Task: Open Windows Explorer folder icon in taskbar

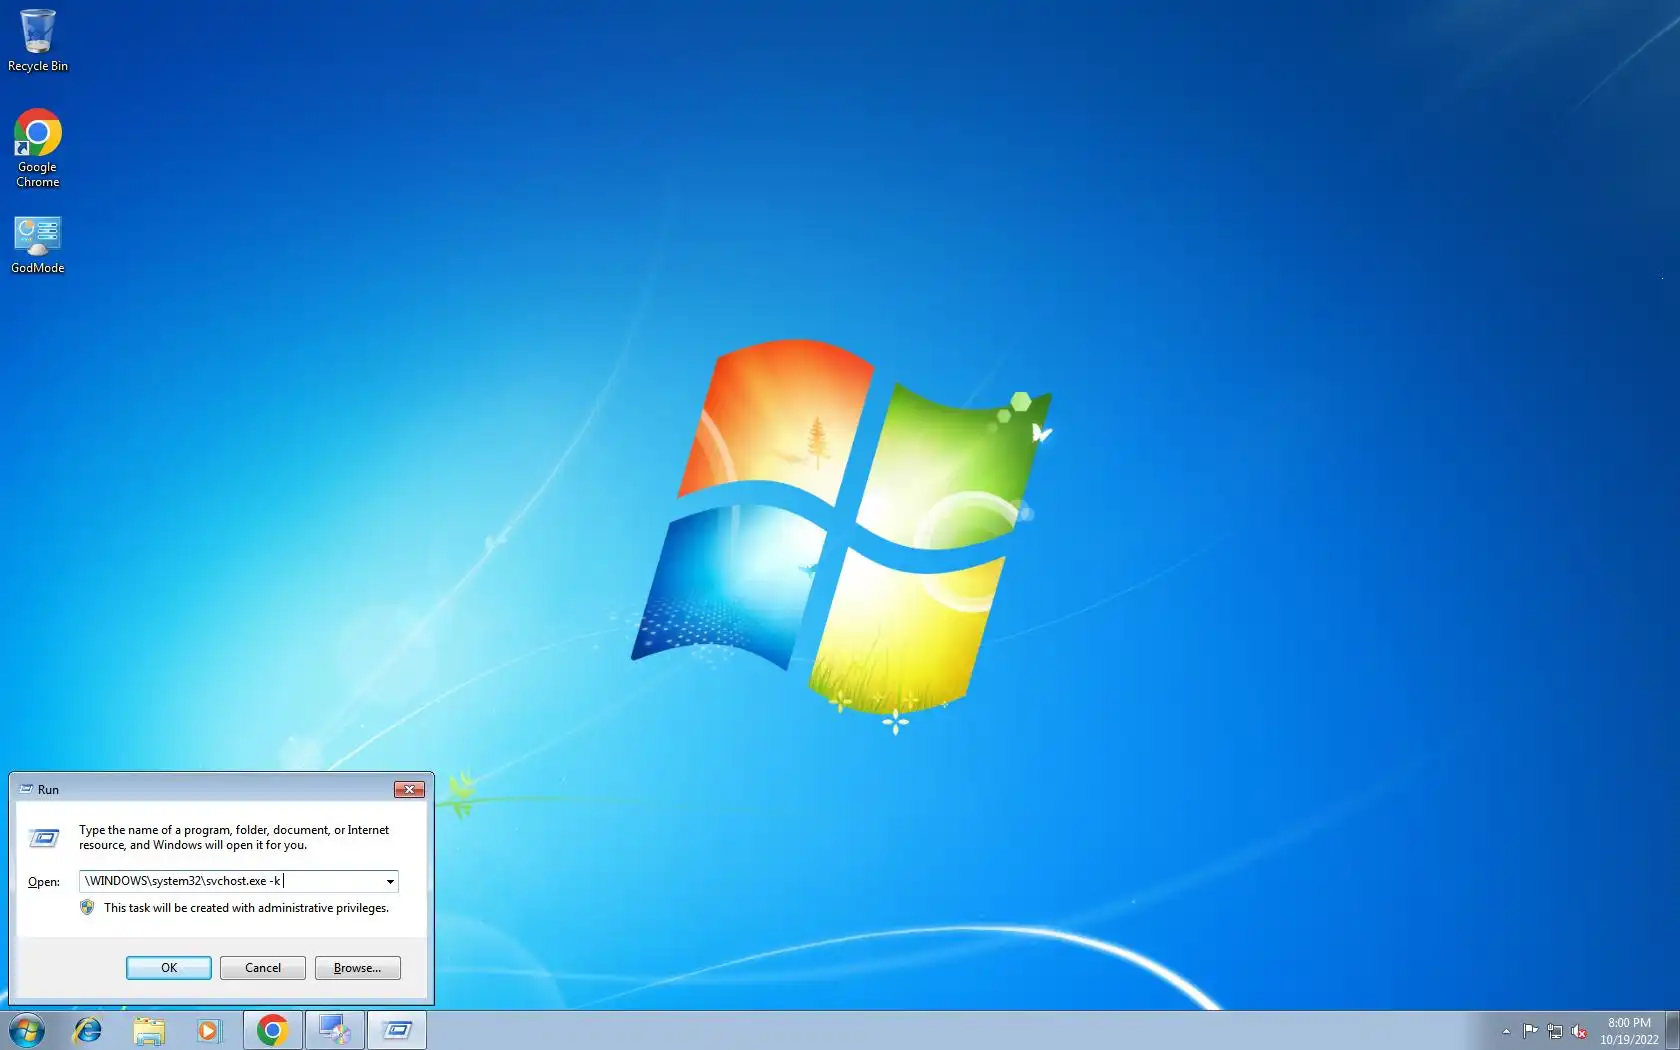Action: pyautogui.click(x=149, y=1030)
